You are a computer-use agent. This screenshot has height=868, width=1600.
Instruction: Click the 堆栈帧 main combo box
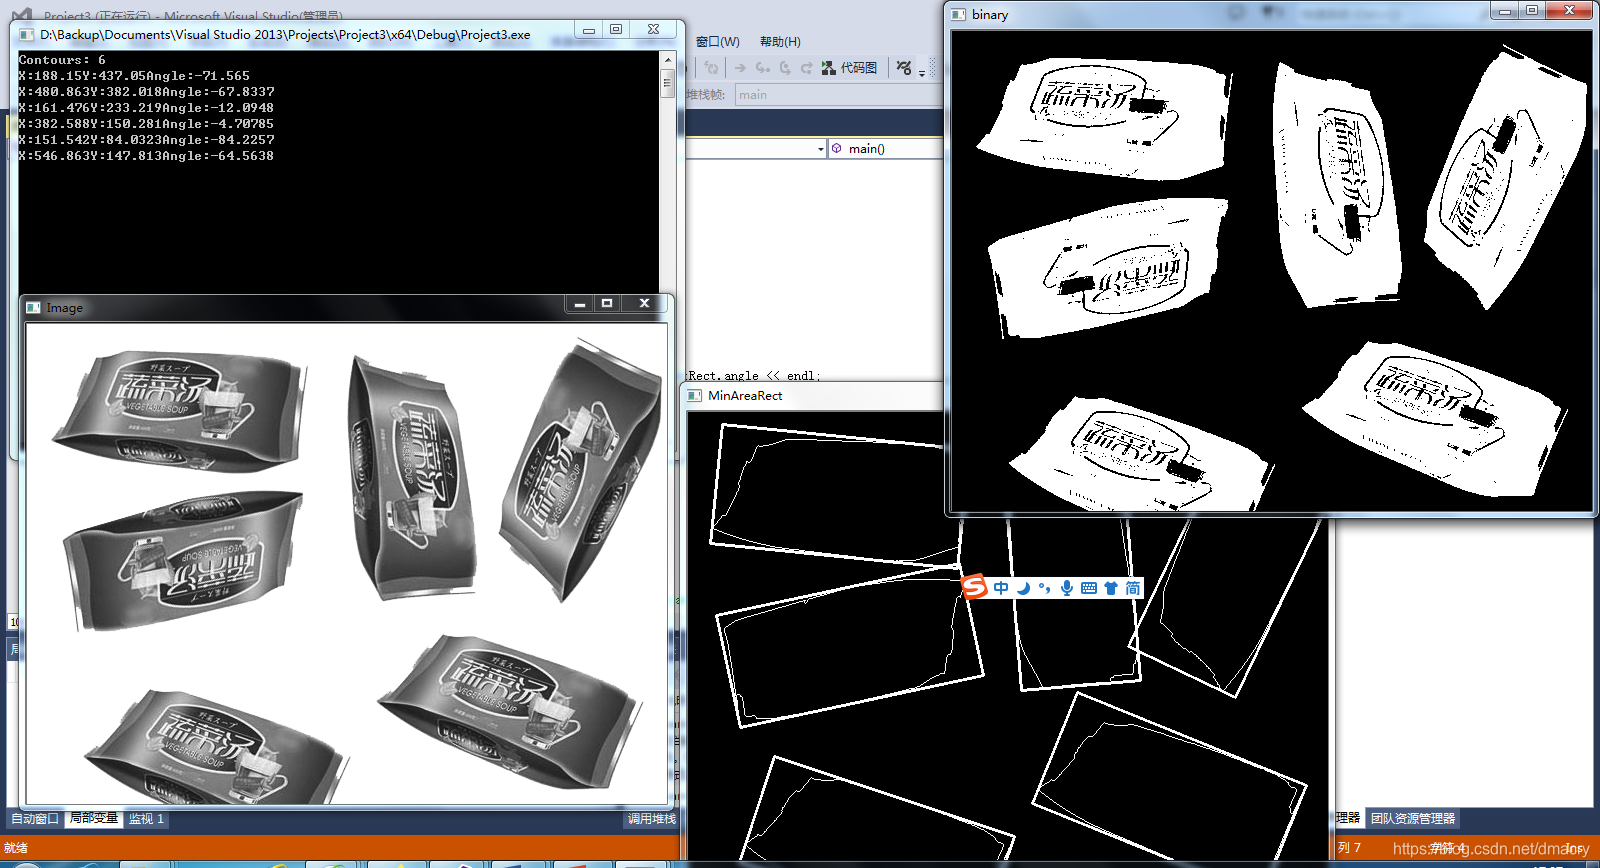click(838, 95)
